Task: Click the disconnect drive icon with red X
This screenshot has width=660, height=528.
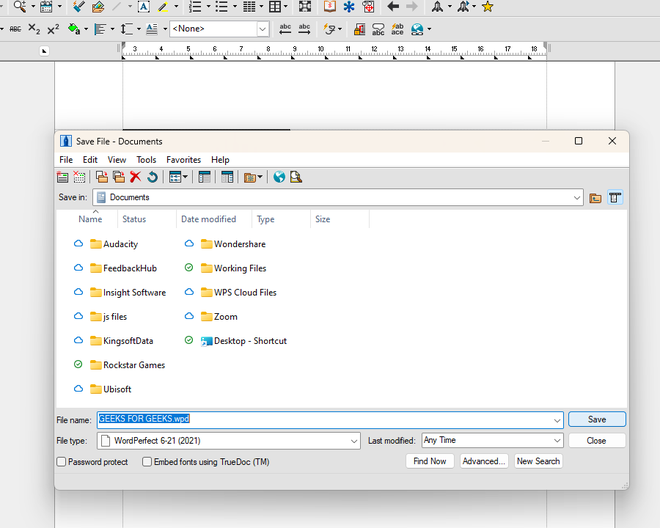Action: pyautogui.click(x=79, y=177)
